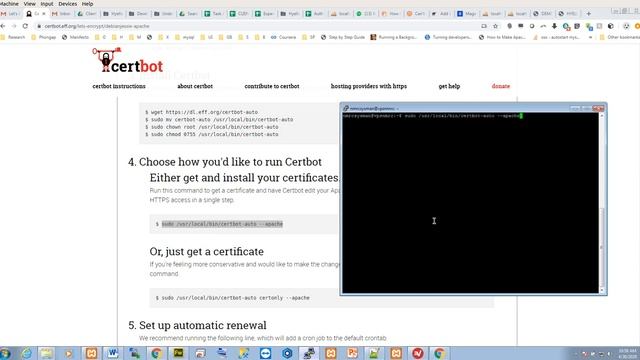Open the How to Make Apache bookmark
The height and width of the screenshot is (360, 640).
[502, 37]
